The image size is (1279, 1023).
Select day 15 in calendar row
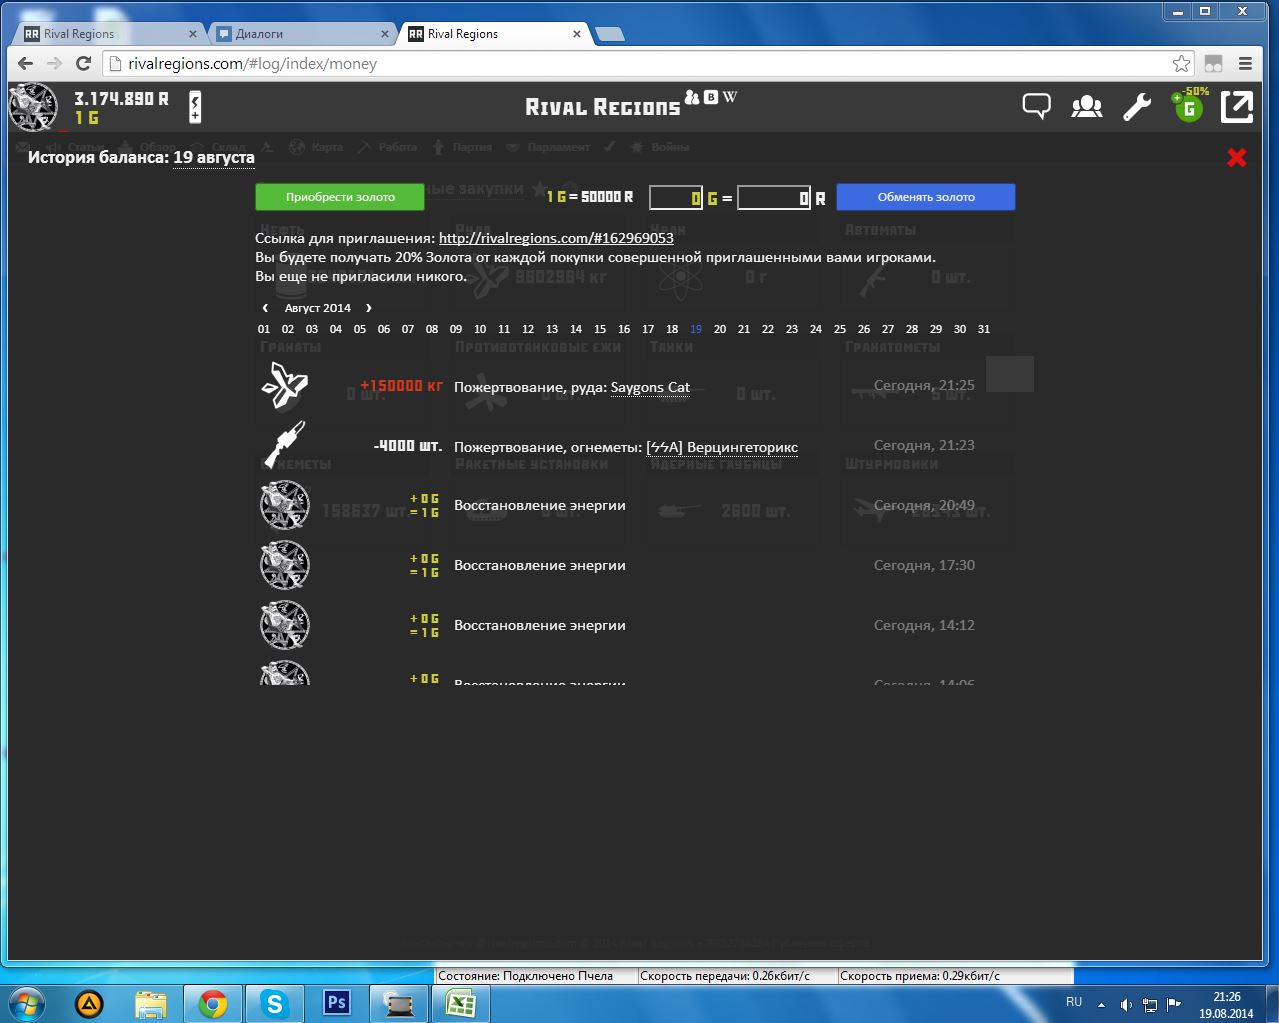pos(600,329)
